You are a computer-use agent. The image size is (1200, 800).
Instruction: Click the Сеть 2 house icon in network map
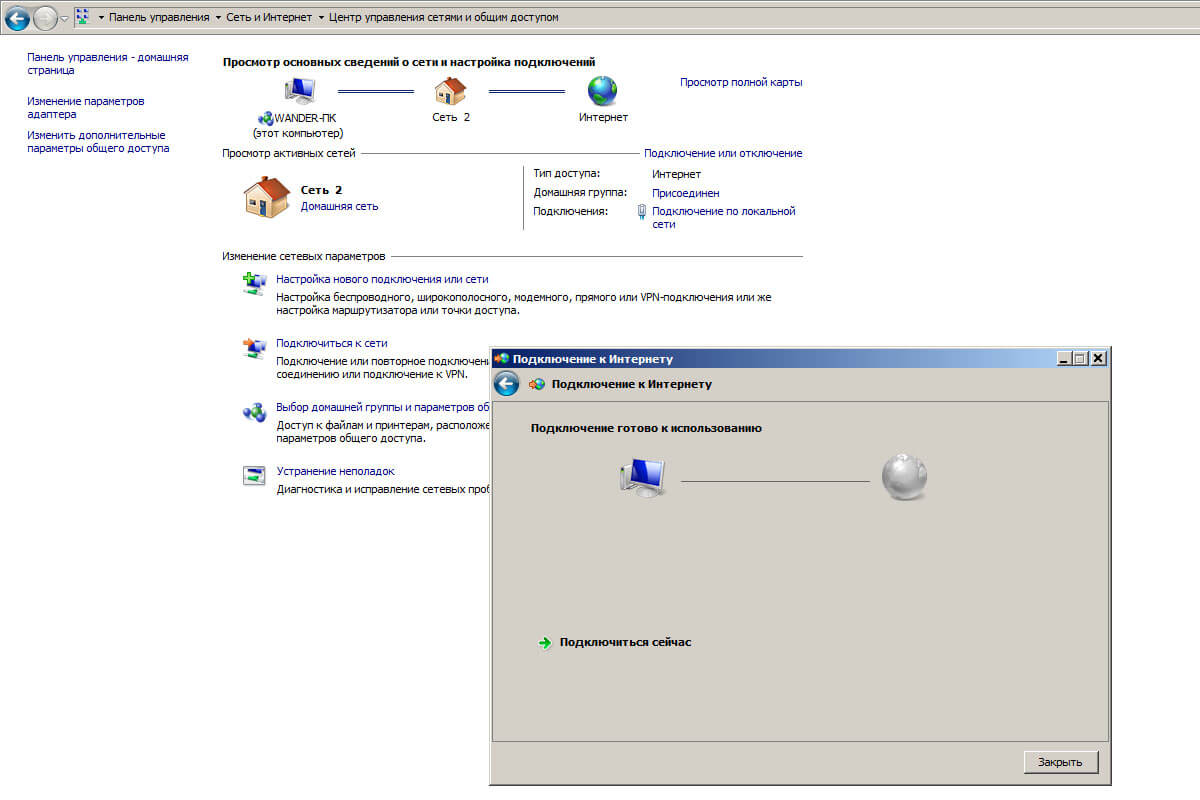(450, 91)
